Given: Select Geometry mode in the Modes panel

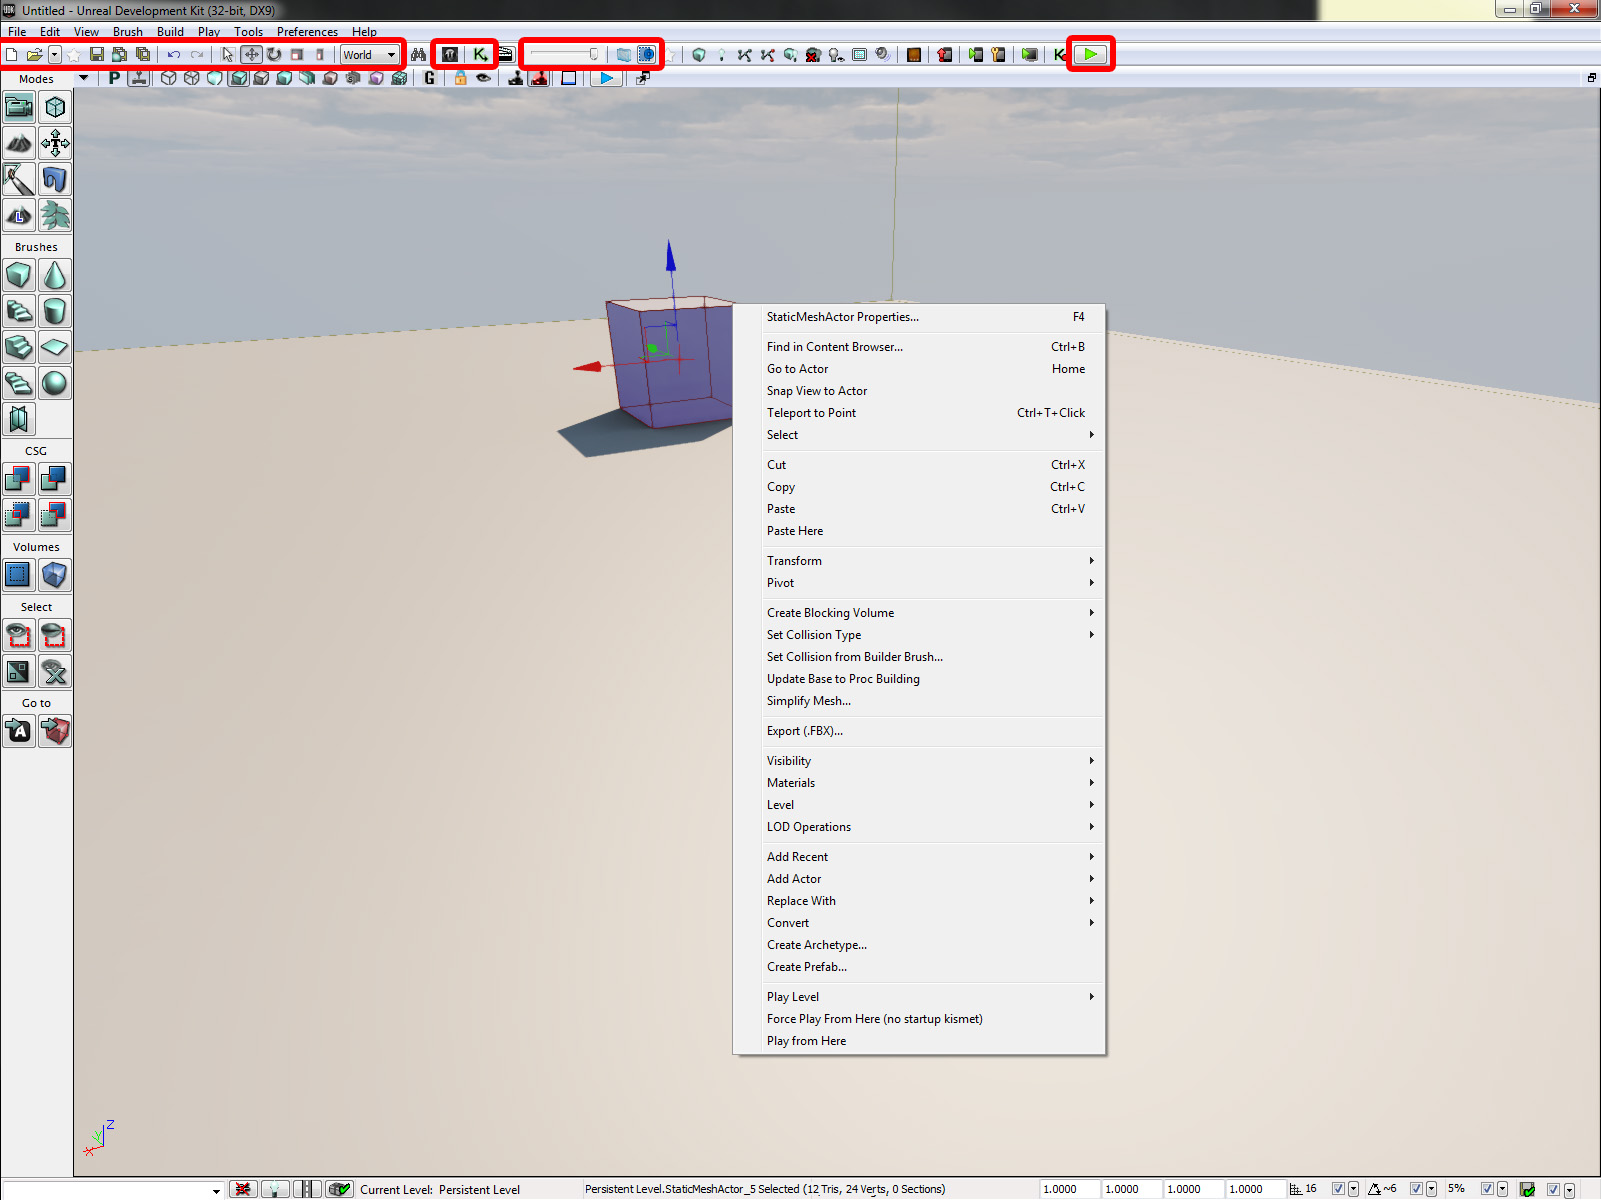Looking at the screenshot, I should (55, 107).
